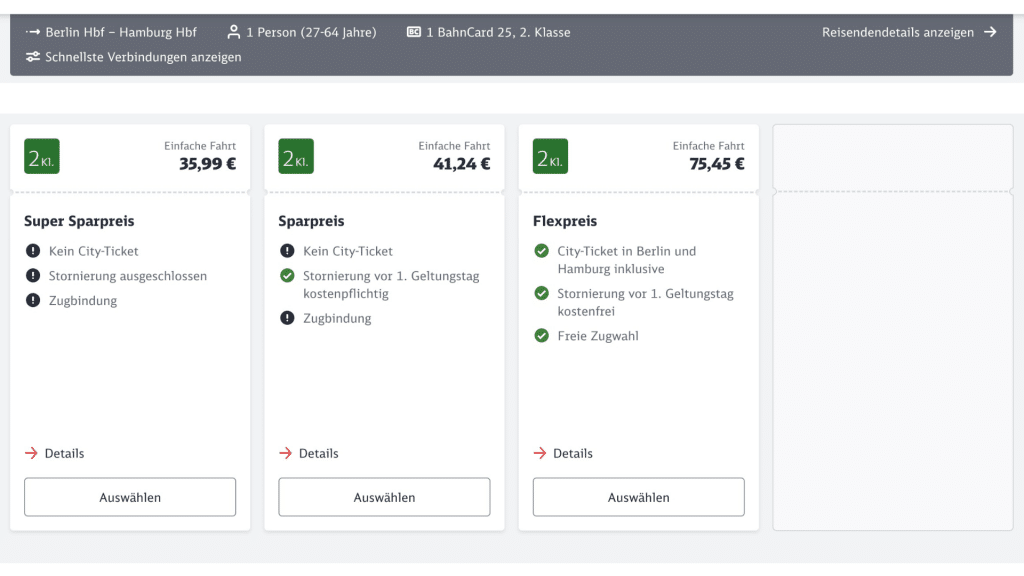The height and width of the screenshot is (576, 1024).
Task: Toggle Schnellste Verbindungen anzeigen
Action: point(143,57)
